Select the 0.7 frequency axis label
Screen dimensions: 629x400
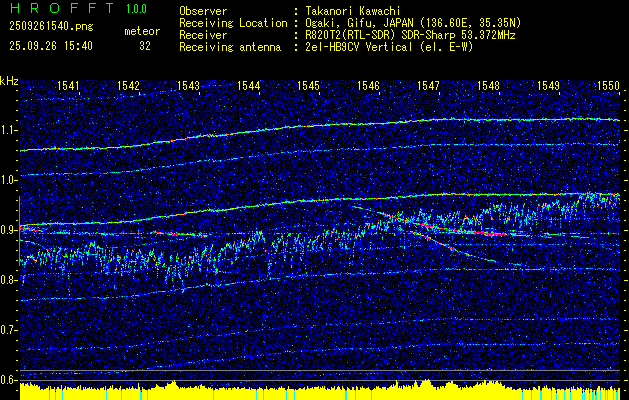coord(9,330)
